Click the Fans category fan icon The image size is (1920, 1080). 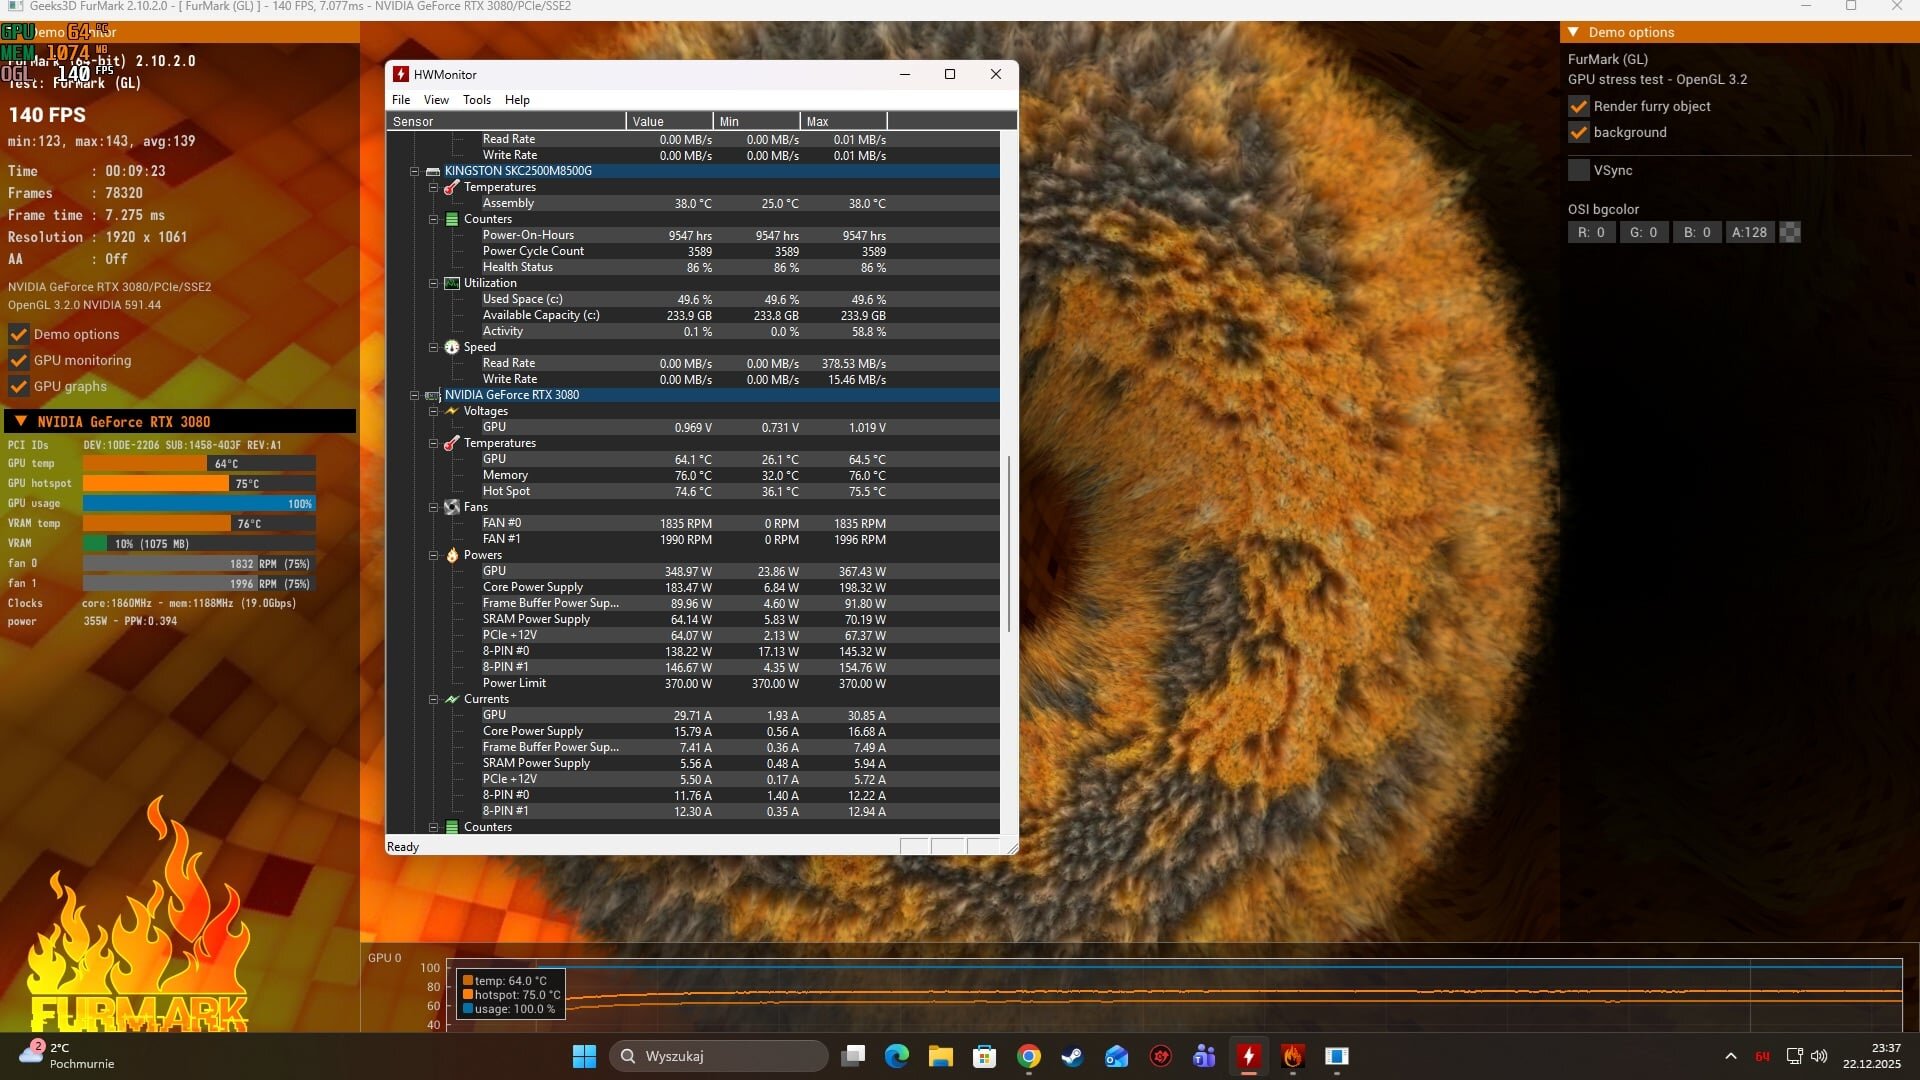pos(452,507)
